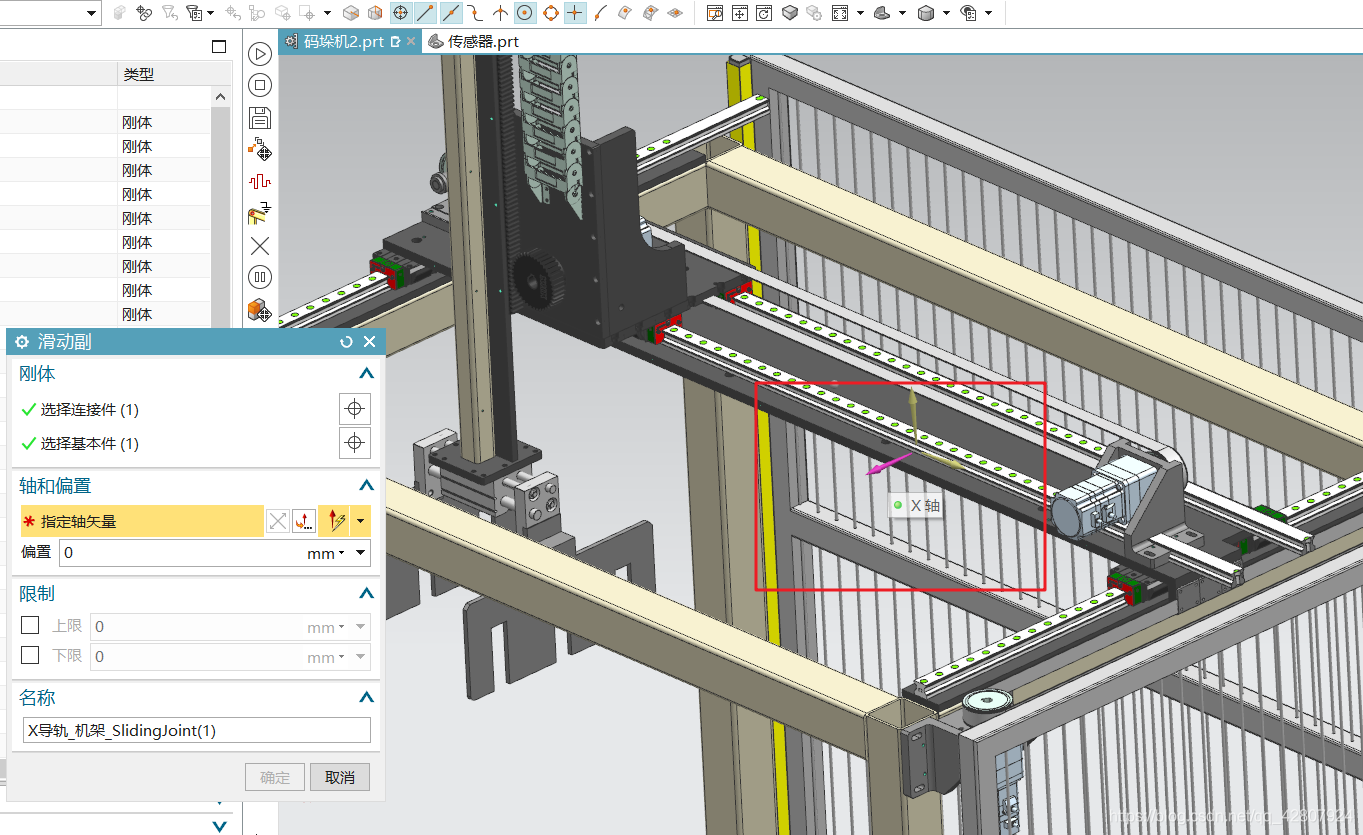Toggle the arc center snap point icon
Viewport: 1363px width, 835px height.
[x=524, y=13]
